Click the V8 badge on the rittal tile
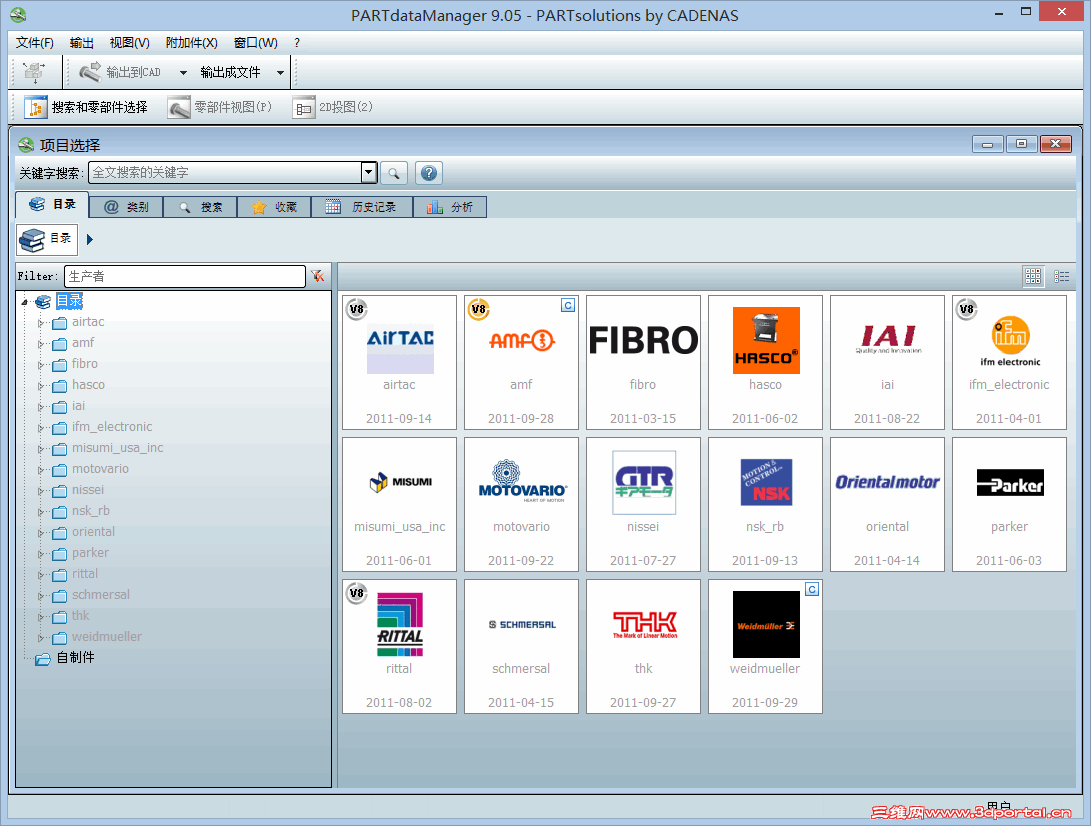 point(356,593)
